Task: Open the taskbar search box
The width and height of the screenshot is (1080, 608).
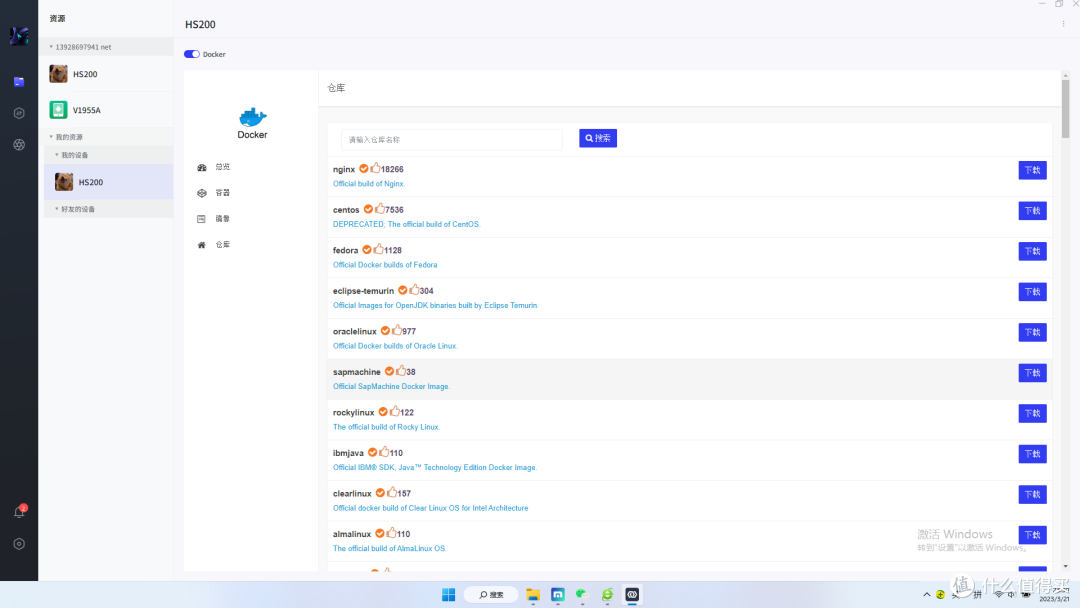Action: click(x=491, y=594)
